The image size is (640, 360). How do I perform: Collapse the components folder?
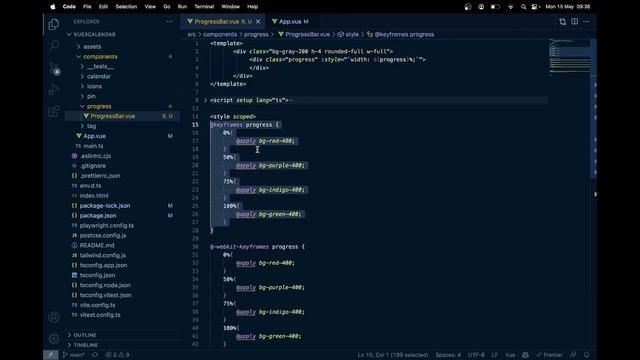[100, 57]
